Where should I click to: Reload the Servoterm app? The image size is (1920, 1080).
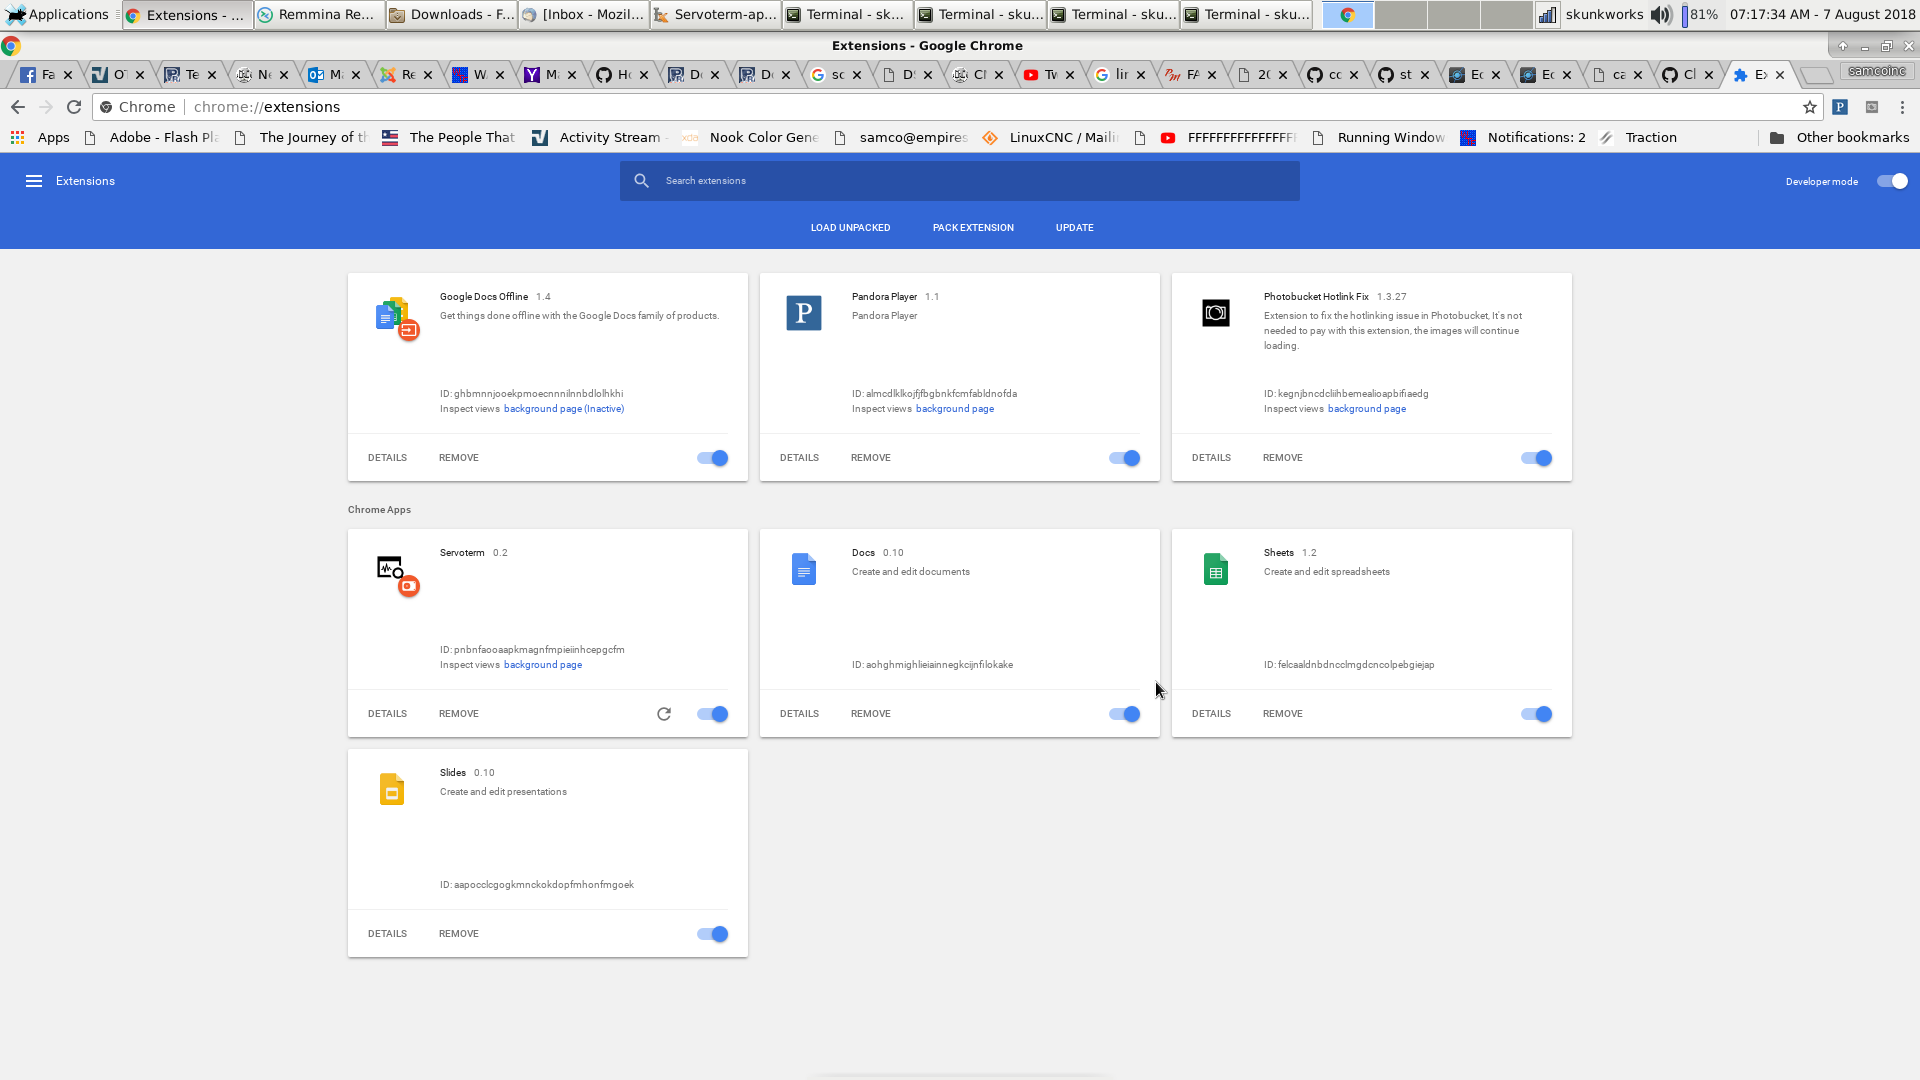pos(664,714)
